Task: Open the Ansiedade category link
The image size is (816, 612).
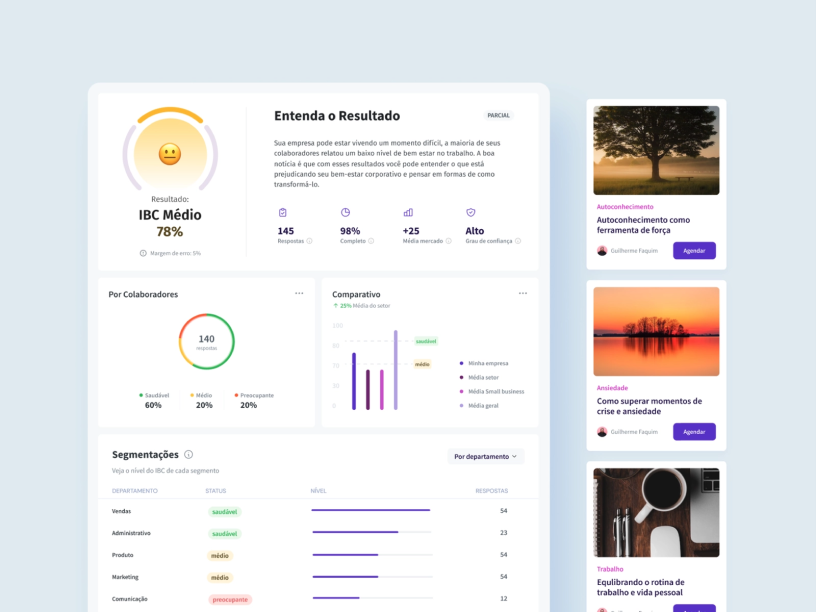Action: (x=613, y=388)
